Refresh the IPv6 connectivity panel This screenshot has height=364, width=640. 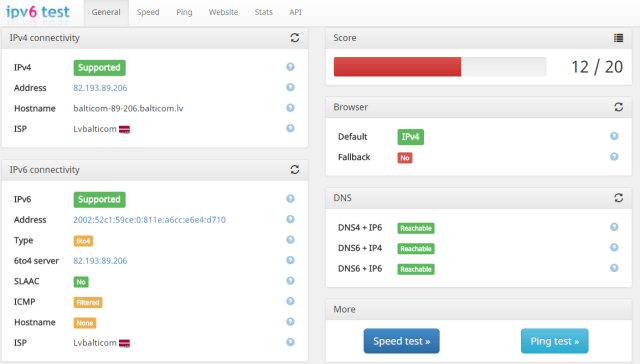click(x=295, y=169)
